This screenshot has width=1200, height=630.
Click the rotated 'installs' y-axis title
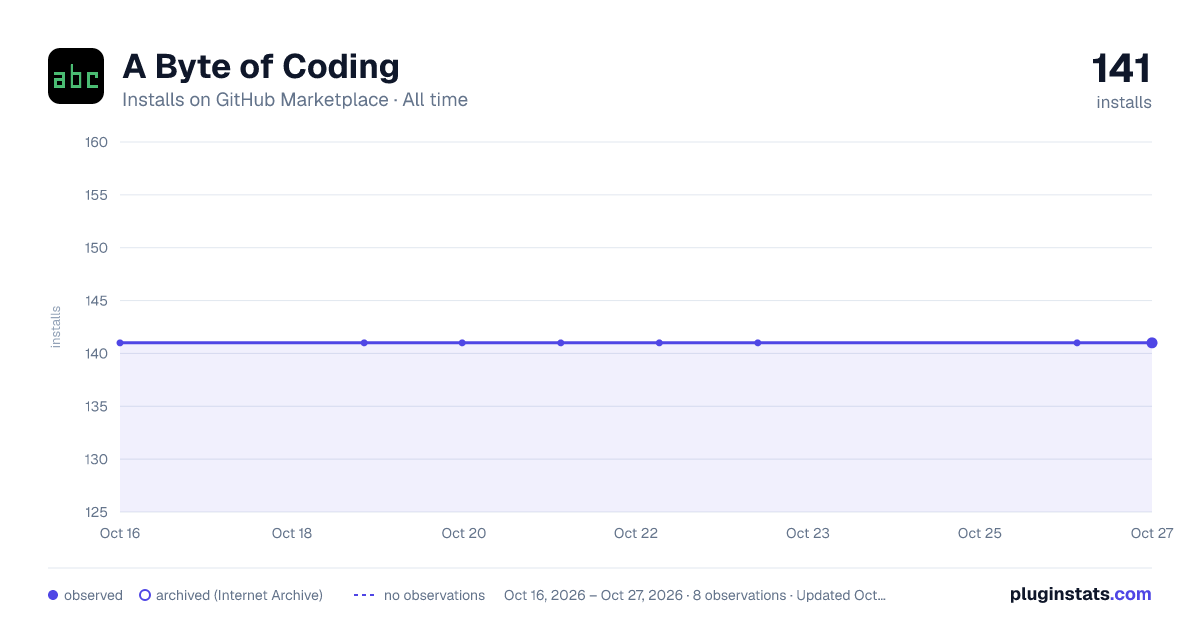[56, 327]
